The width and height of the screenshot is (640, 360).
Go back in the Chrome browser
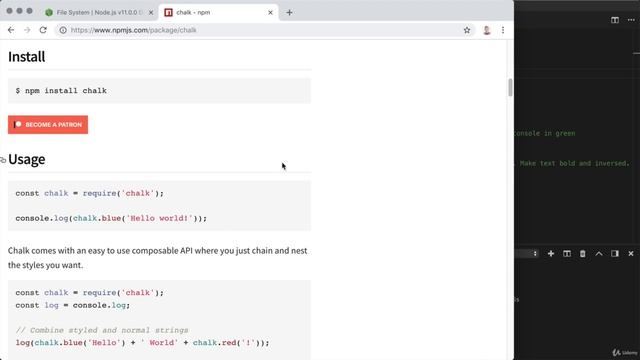11,30
